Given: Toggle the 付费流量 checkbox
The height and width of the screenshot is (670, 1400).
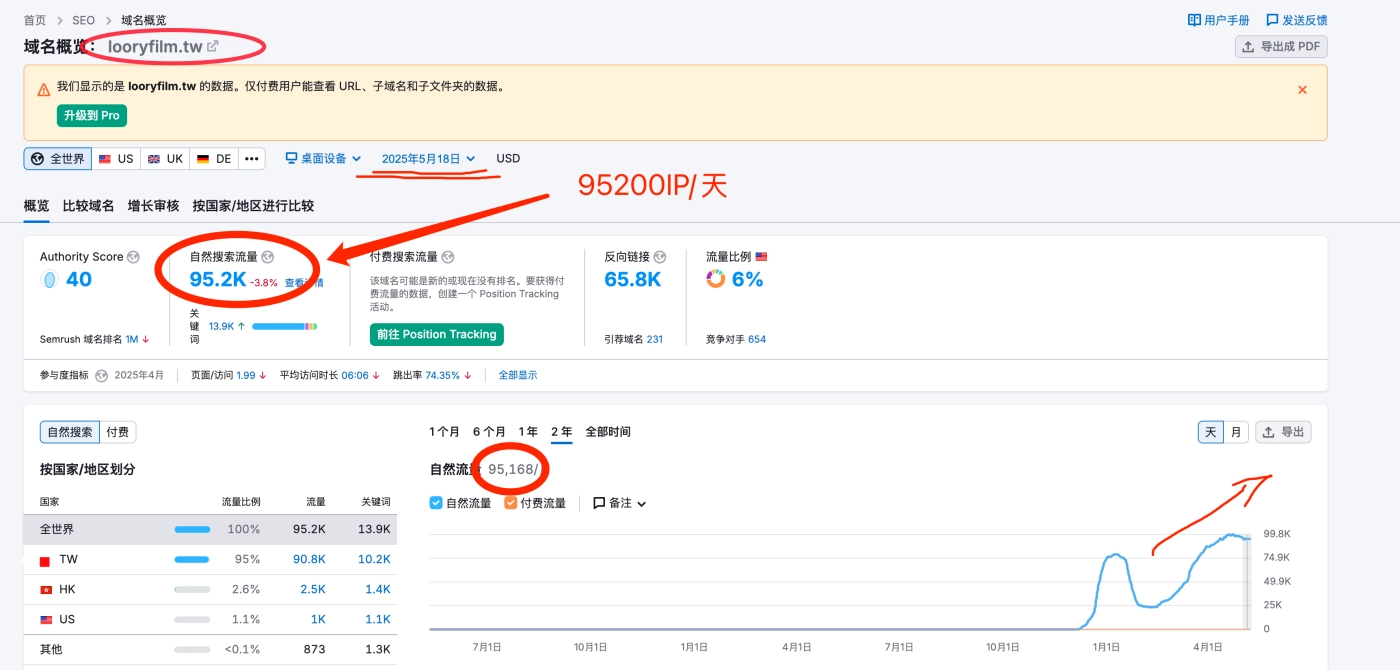Looking at the screenshot, I should click(x=511, y=503).
